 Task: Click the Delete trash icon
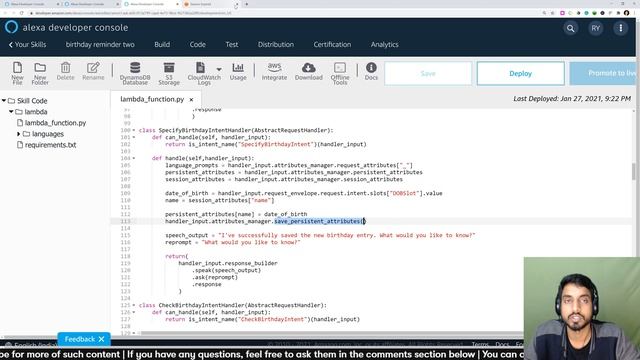(x=65, y=71)
